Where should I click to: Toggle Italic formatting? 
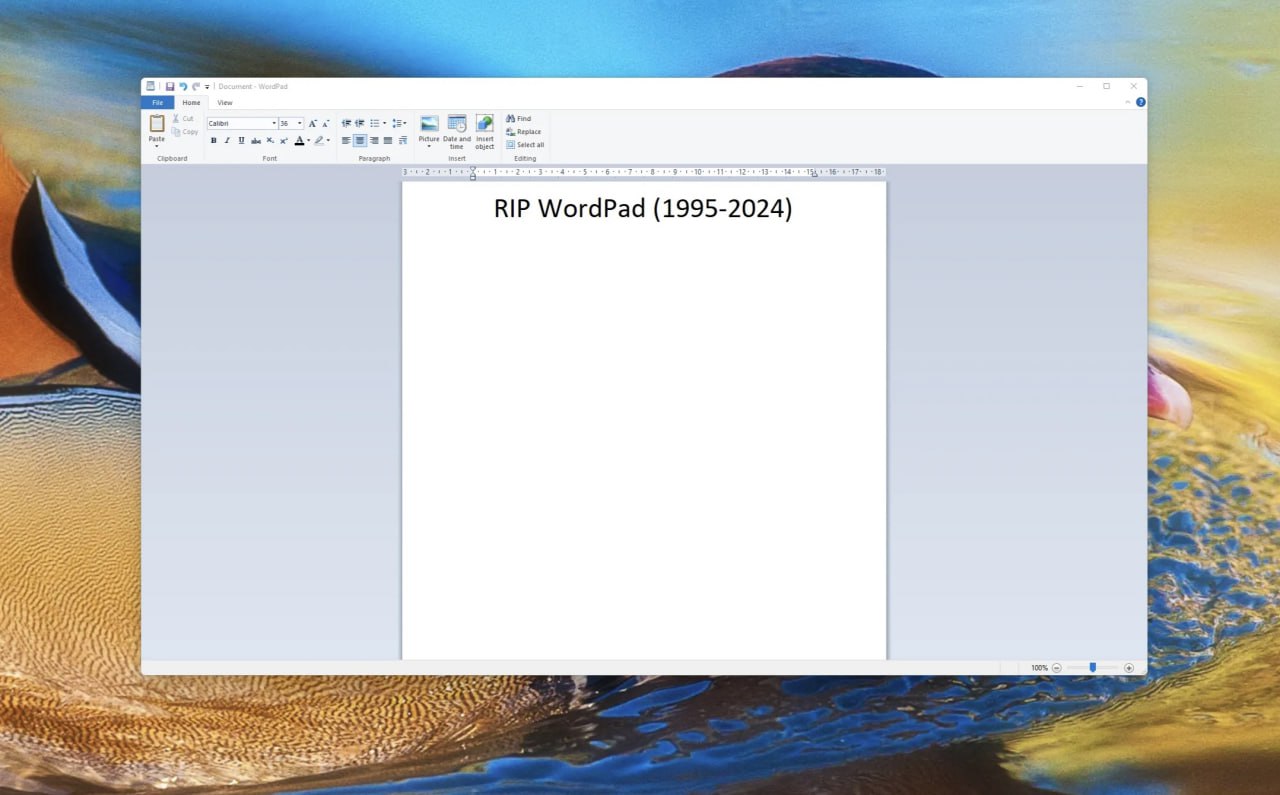(x=227, y=140)
